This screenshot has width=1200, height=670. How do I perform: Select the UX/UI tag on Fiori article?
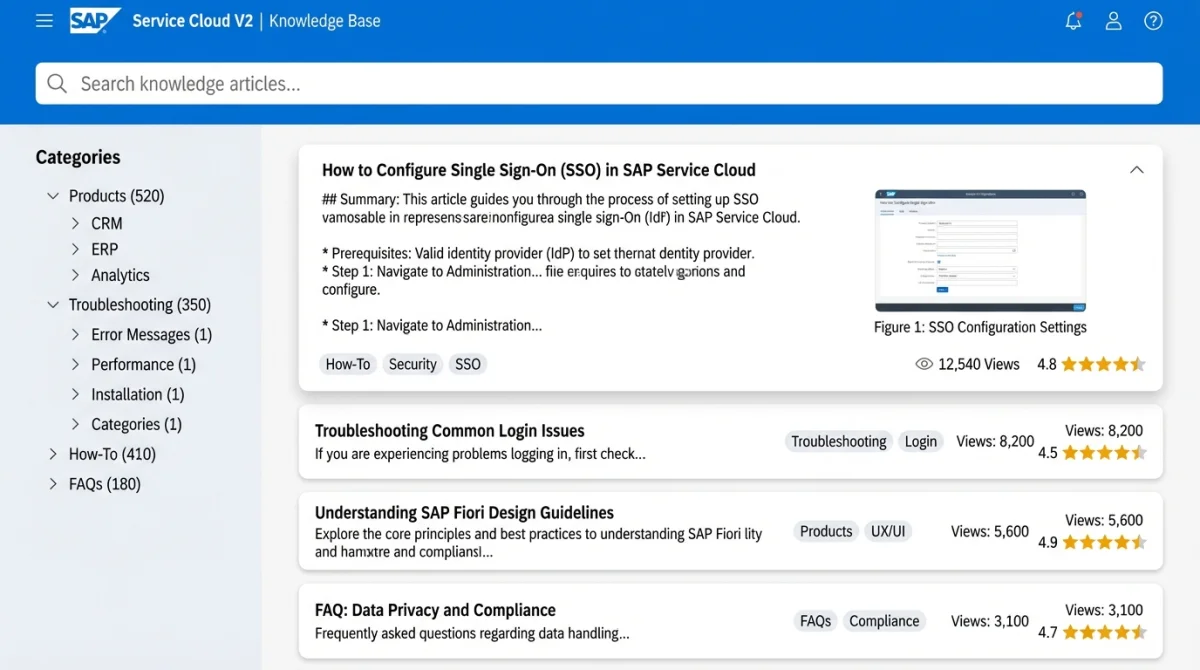click(x=888, y=531)
